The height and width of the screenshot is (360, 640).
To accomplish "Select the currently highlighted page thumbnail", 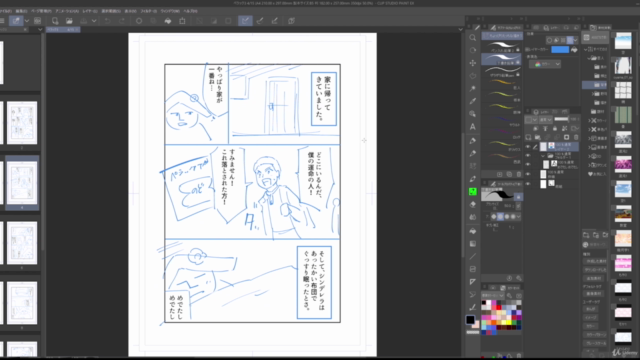I will pyautogui.click(x=22, y=182).
